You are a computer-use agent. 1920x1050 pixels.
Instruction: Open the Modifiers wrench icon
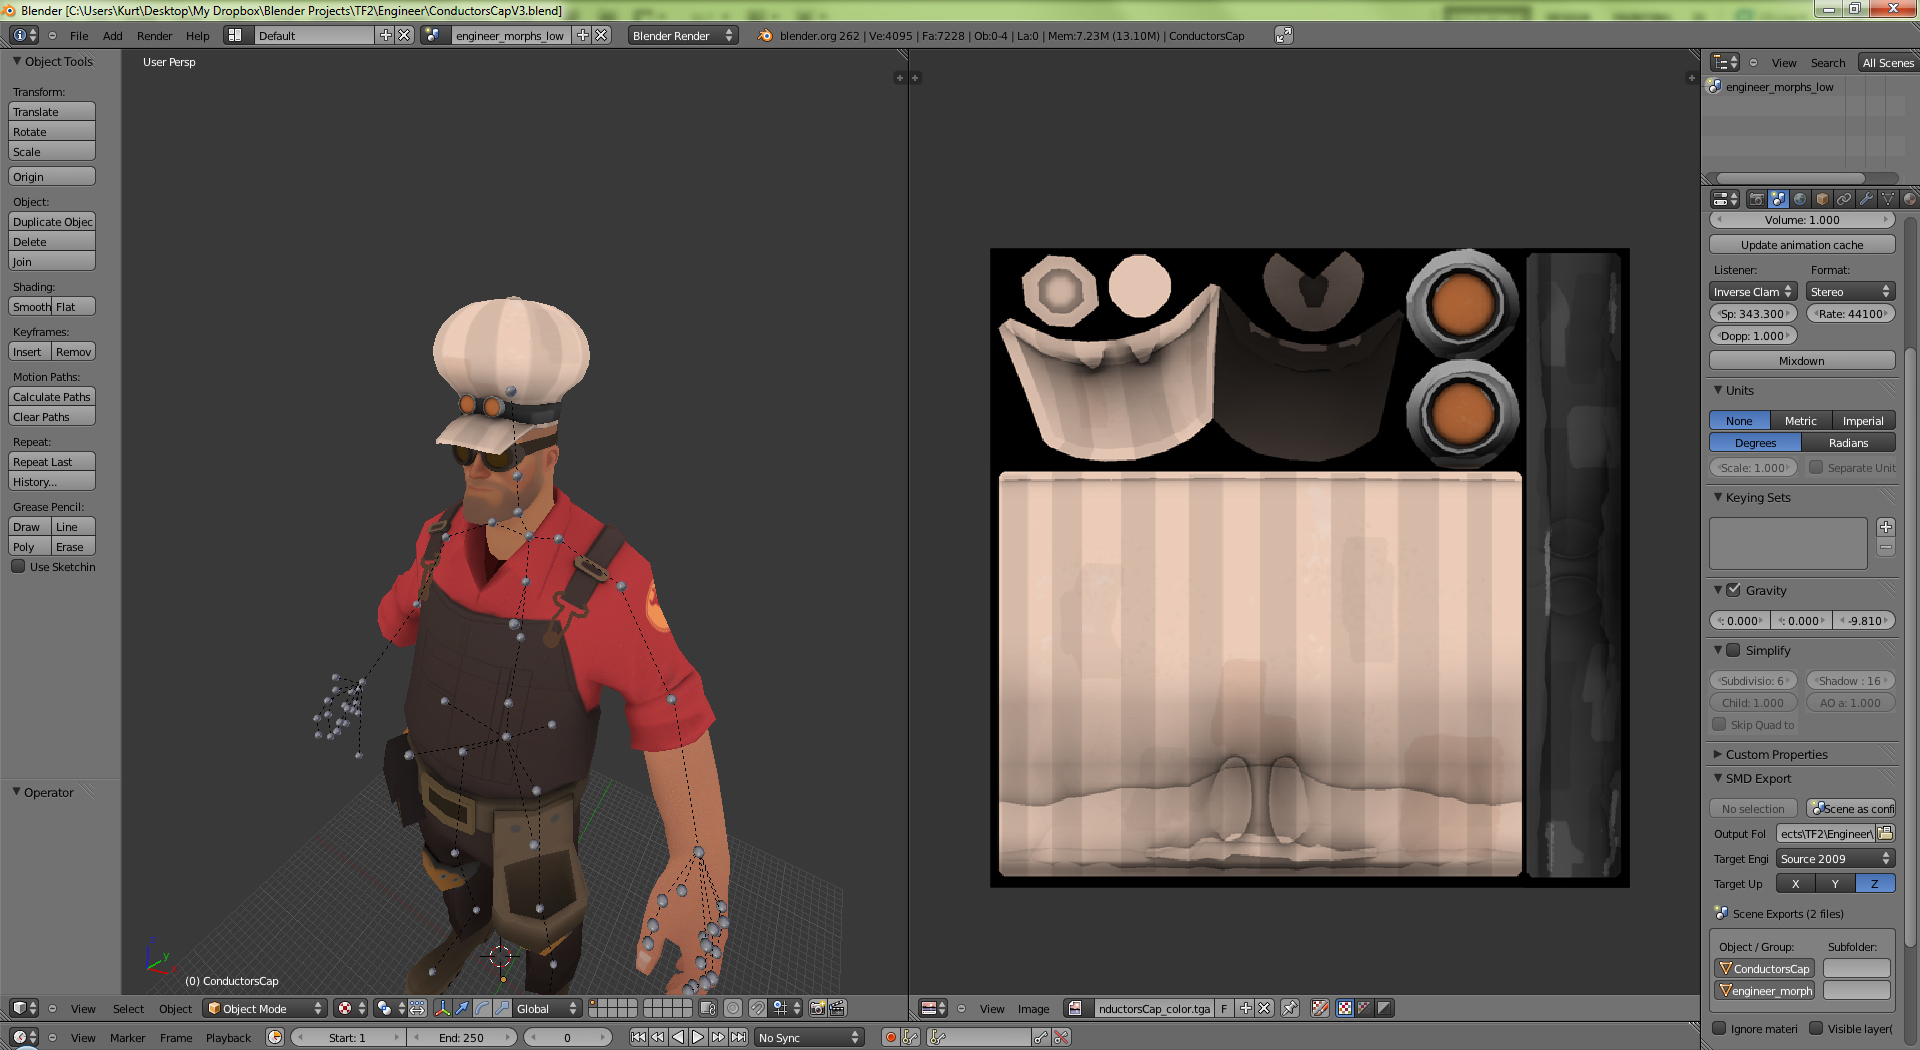tap(1866, 199)
